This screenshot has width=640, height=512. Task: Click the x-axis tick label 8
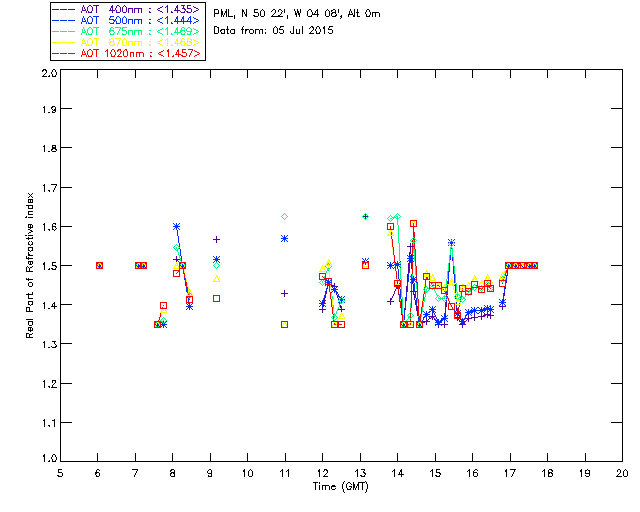173,474
